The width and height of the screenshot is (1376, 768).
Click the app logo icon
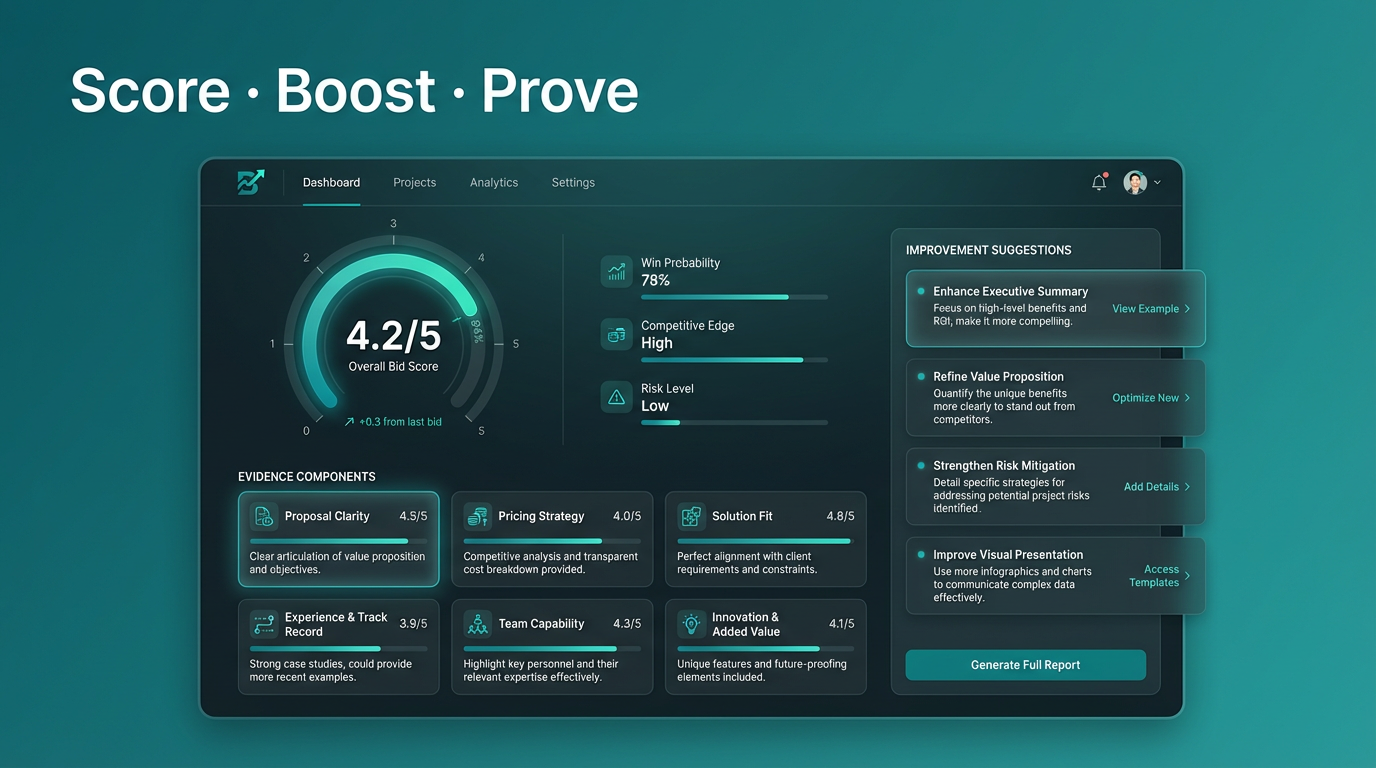click(249, 182)
